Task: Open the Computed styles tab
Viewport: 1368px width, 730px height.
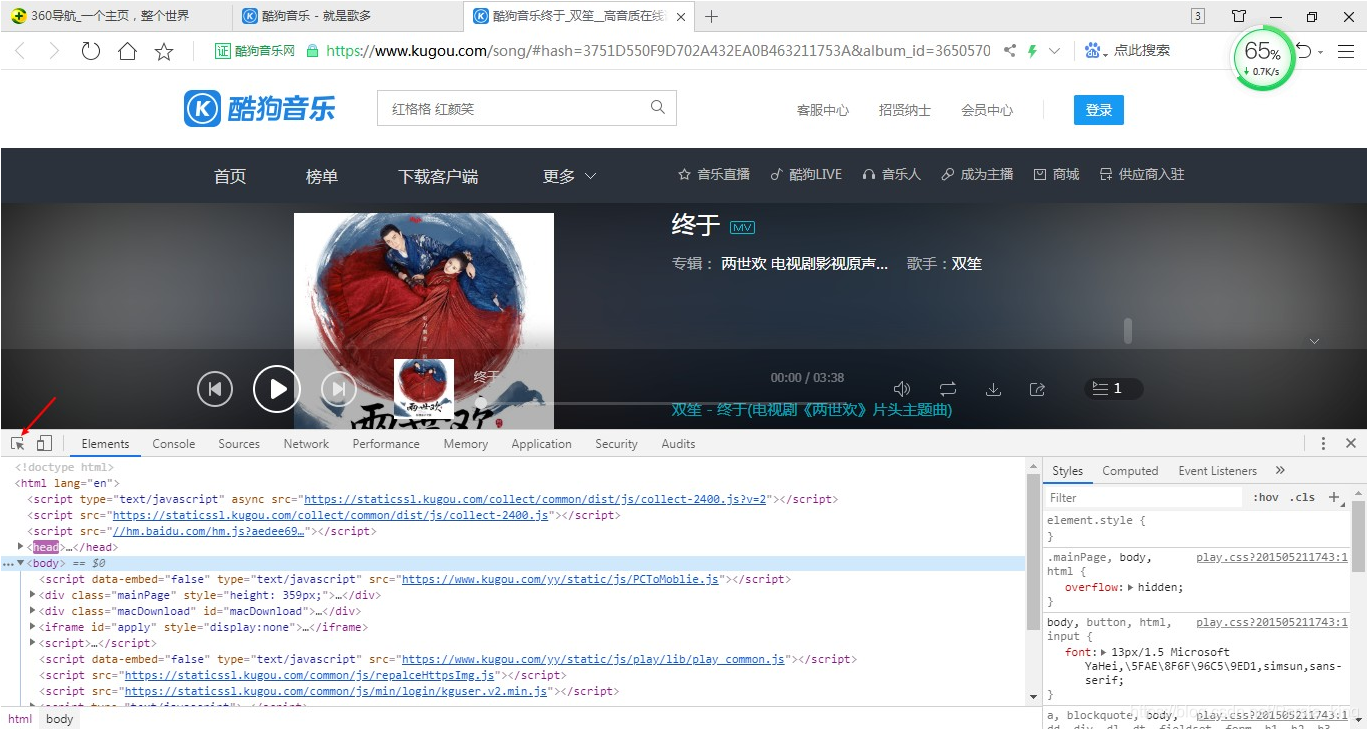Action: (x=1130, y=470)
